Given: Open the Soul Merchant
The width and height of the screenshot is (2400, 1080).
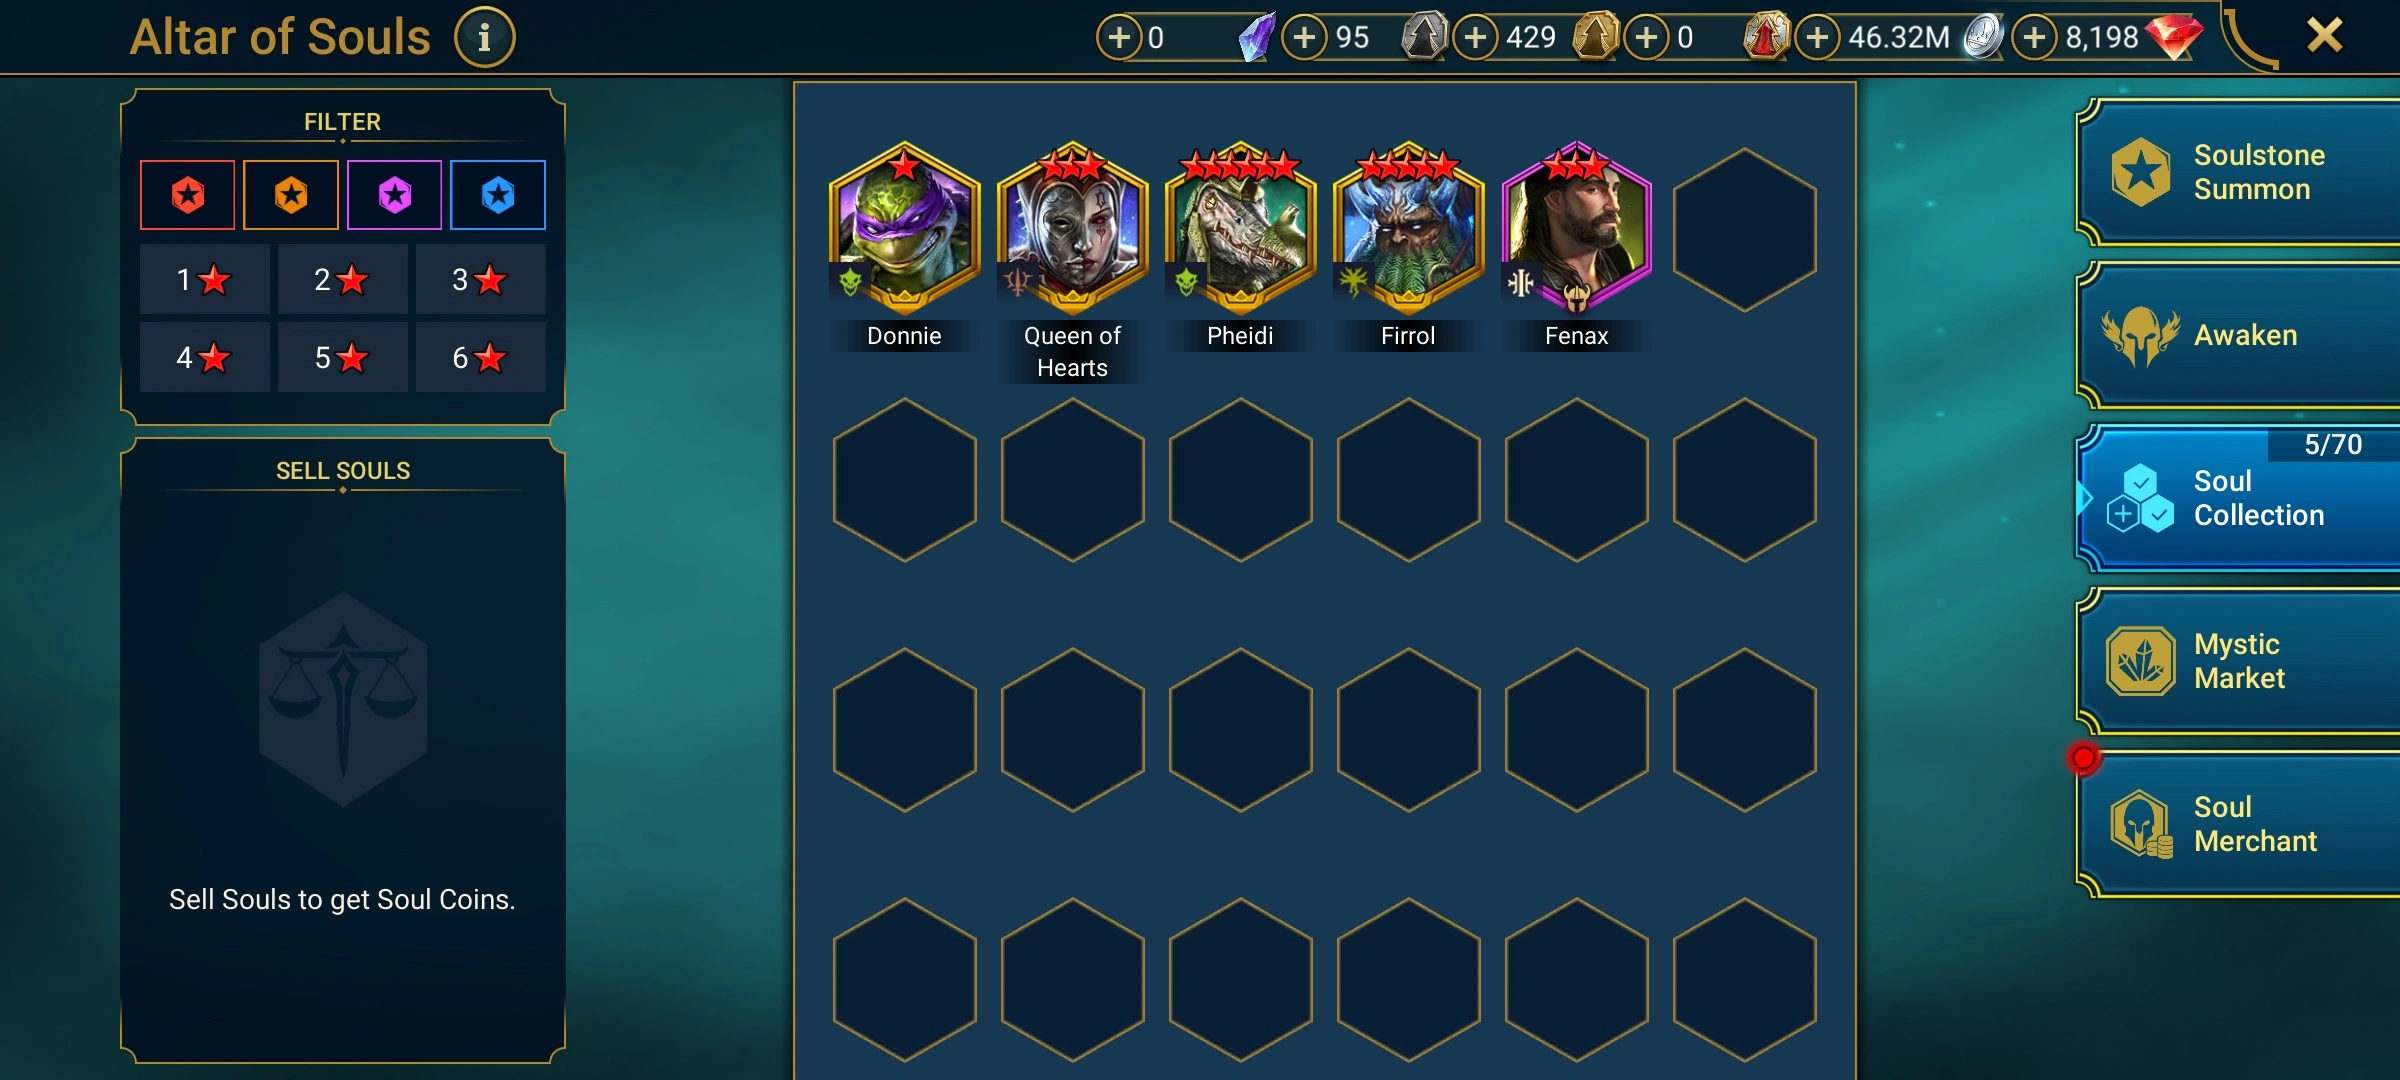Looking at the screenshot, I should 2240,824.
